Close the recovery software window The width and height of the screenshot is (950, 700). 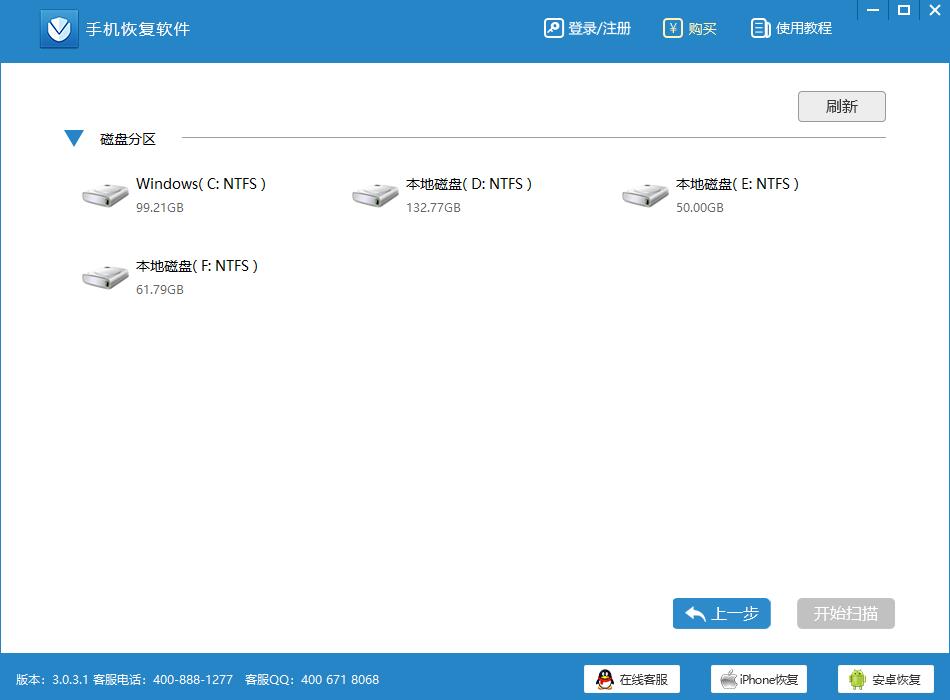click(x=935, y=10)
